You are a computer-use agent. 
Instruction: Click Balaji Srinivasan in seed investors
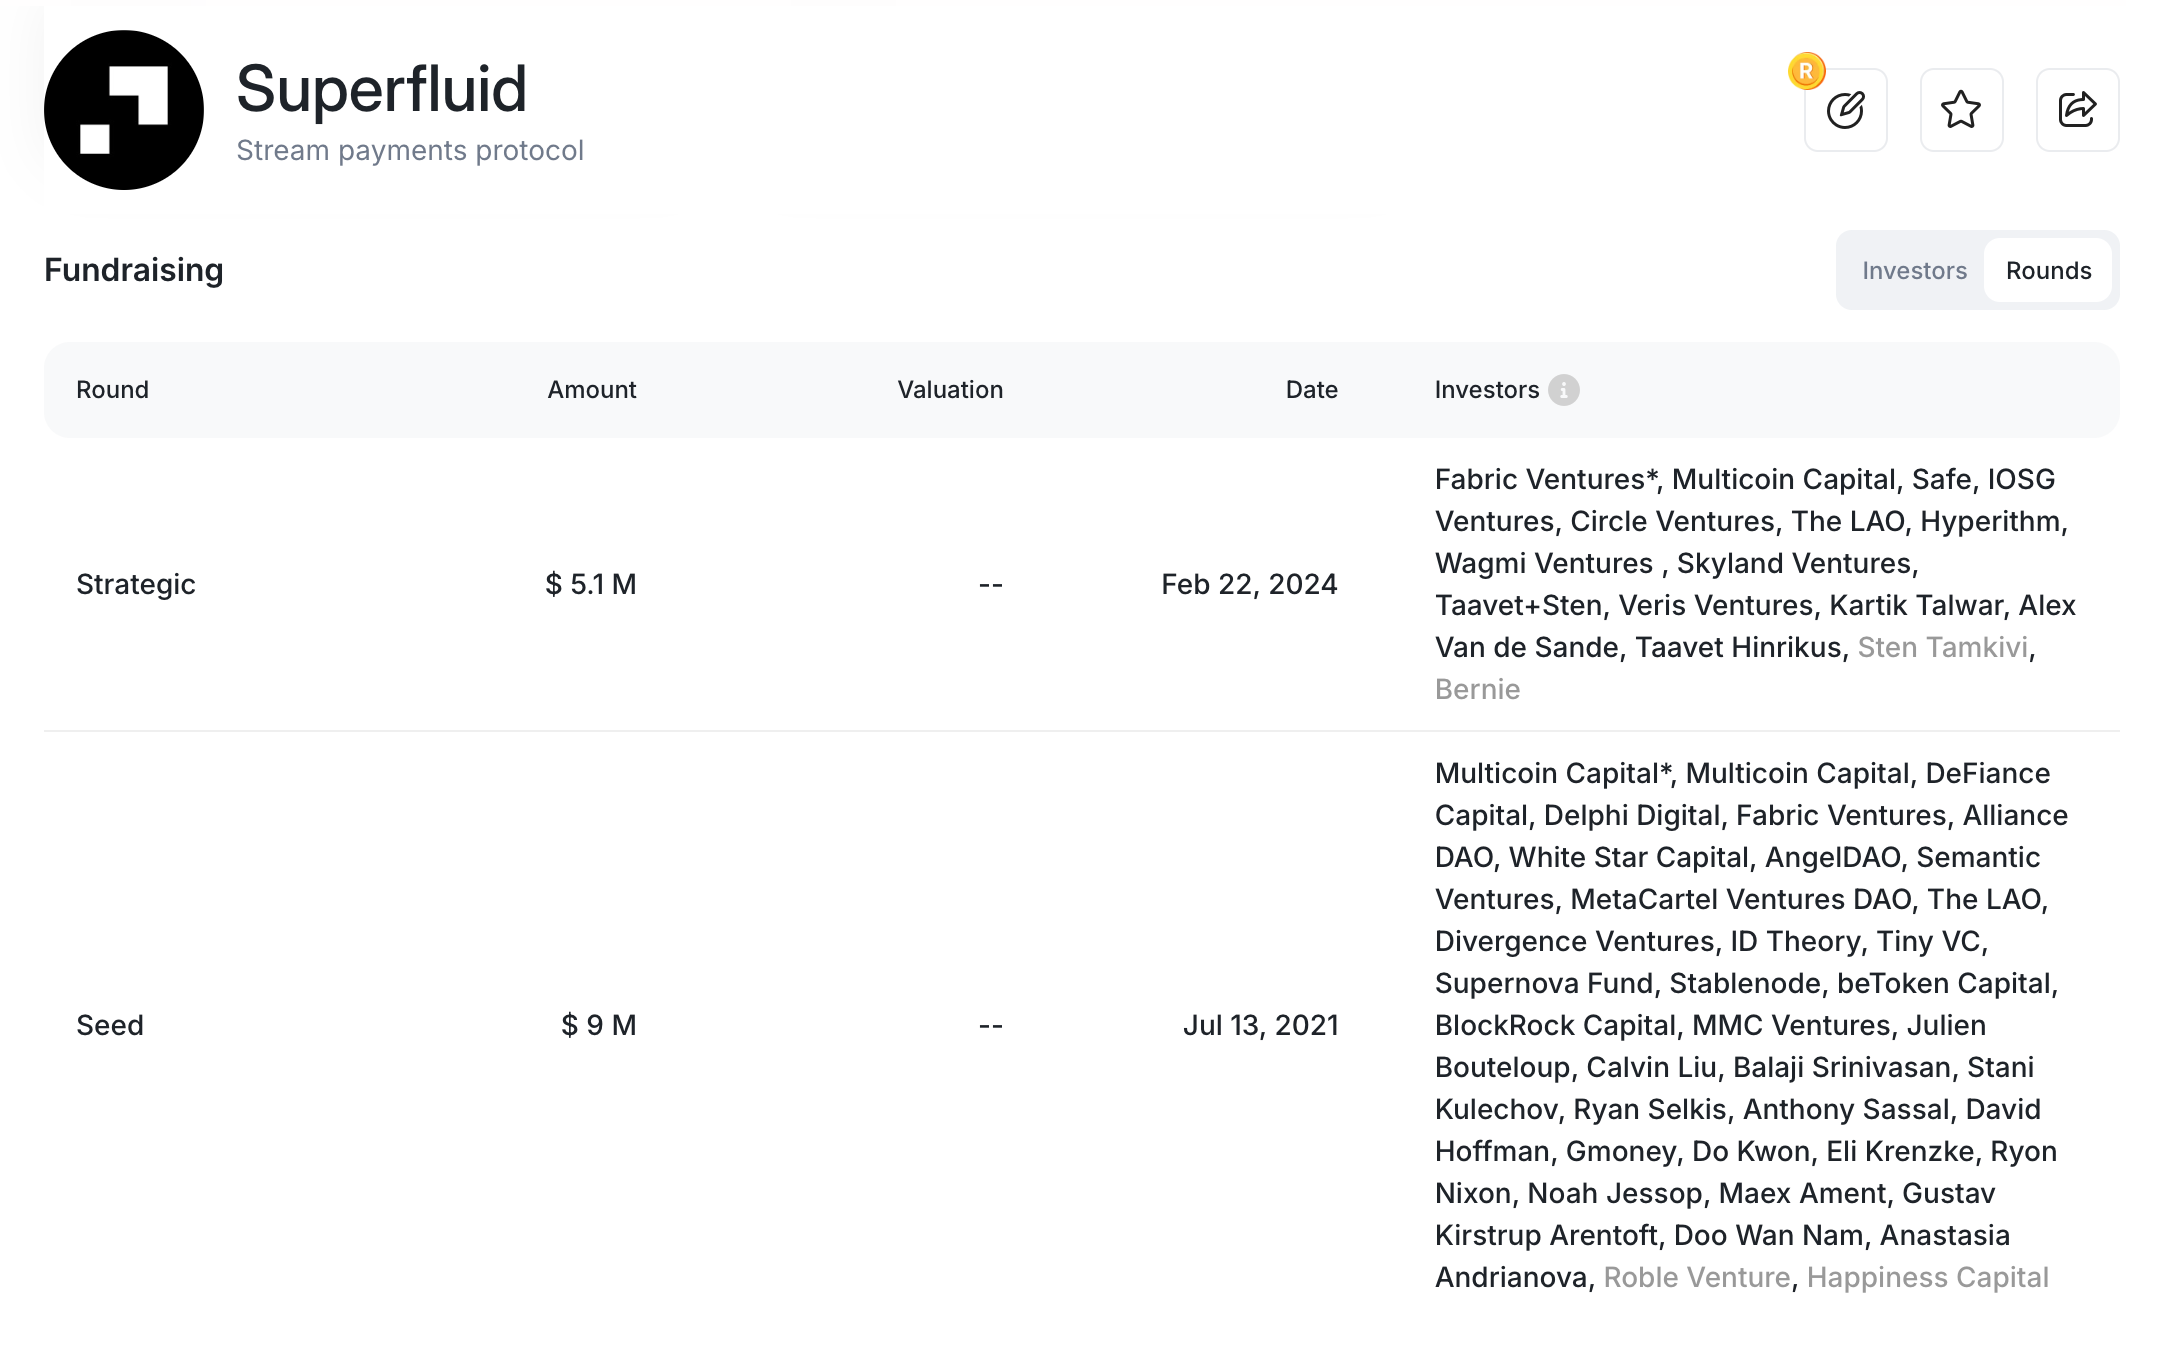(1842, 1068)
